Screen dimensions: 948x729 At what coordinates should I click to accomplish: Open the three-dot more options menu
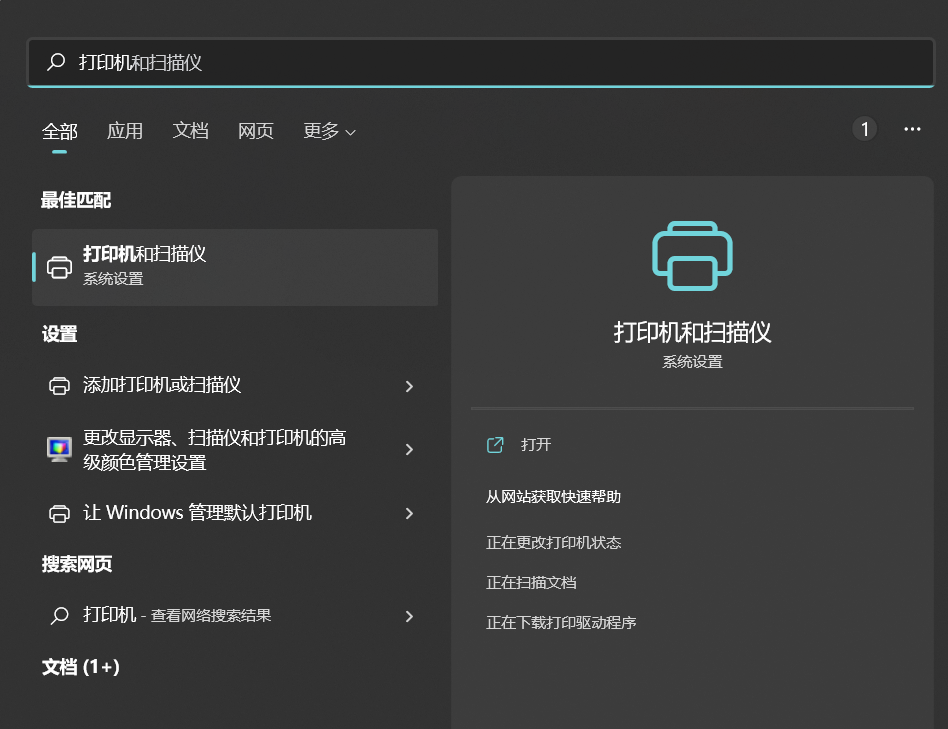pyautogui.click(x=912, y=129)
